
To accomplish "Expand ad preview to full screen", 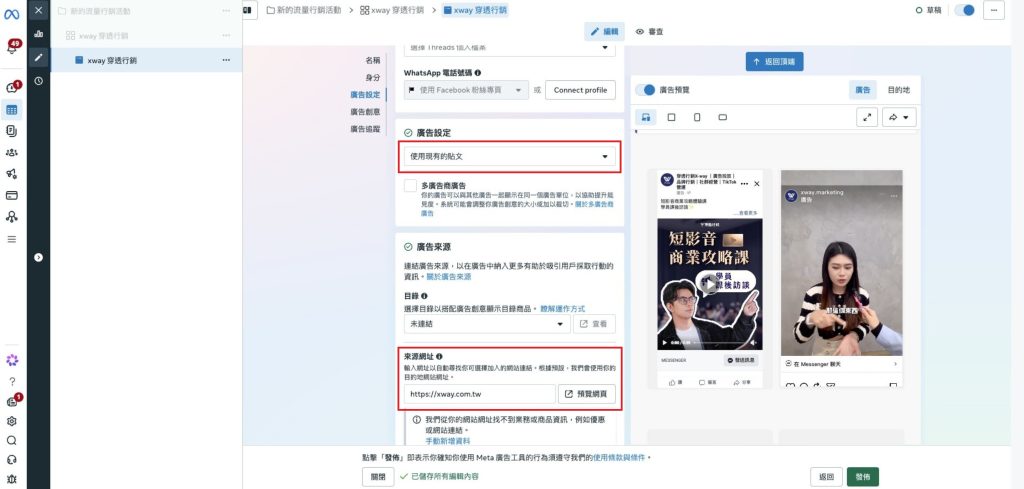I will coord(867,117).
